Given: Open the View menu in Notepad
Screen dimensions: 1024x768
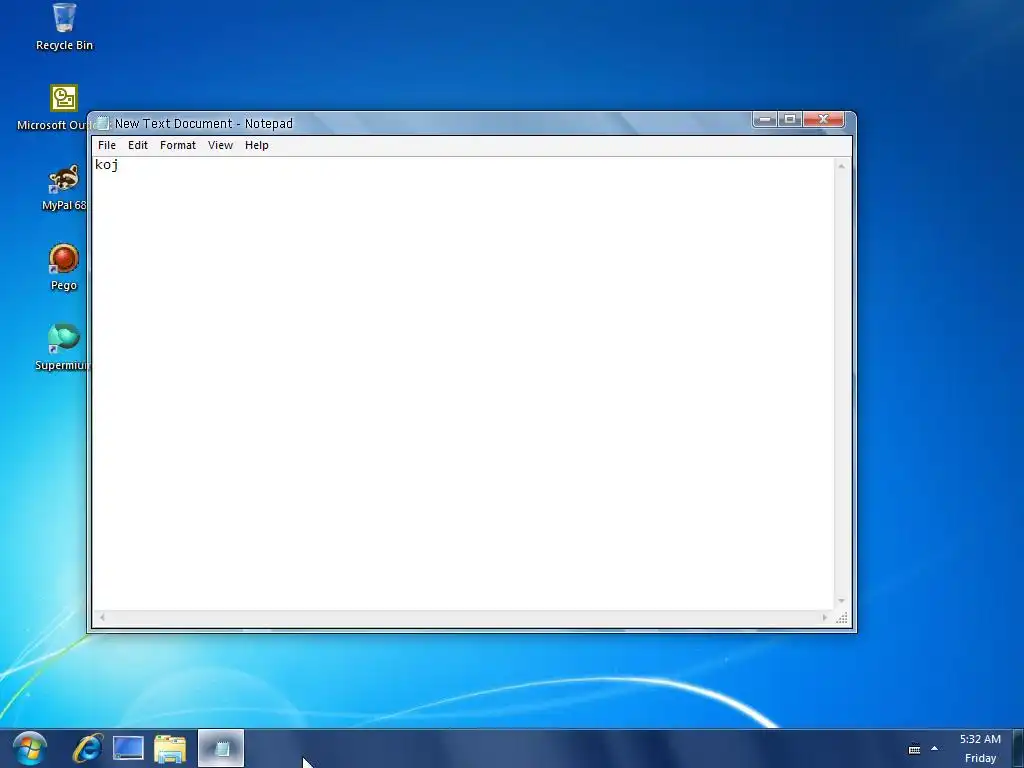Looking at the screenshot, I should pos(220,145).
